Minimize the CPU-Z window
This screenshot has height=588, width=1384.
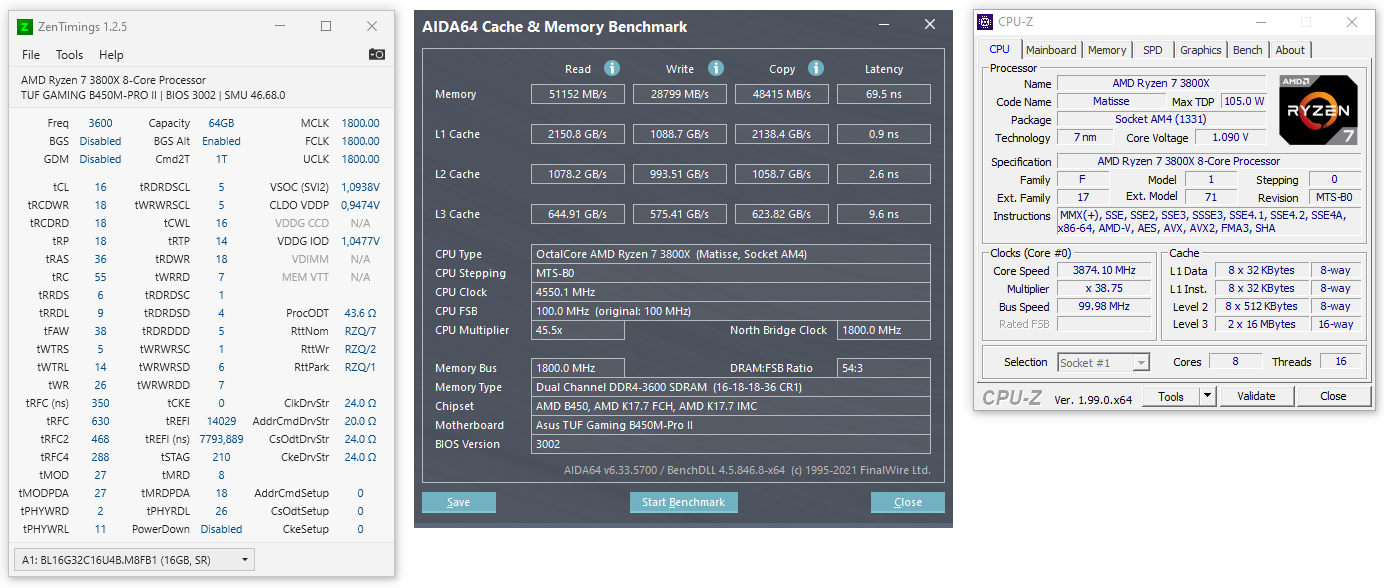click(1260, 22)
